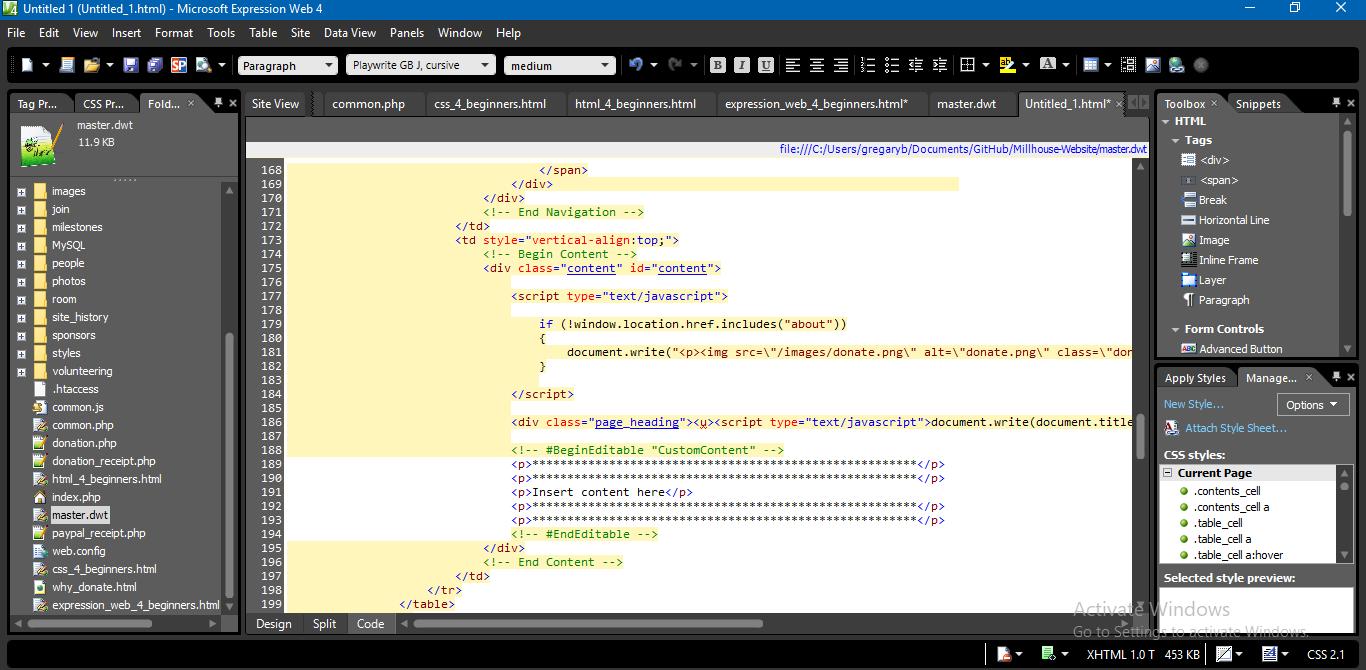
Task: Switch to the common.php tab
Action: (x=368, y=103)
